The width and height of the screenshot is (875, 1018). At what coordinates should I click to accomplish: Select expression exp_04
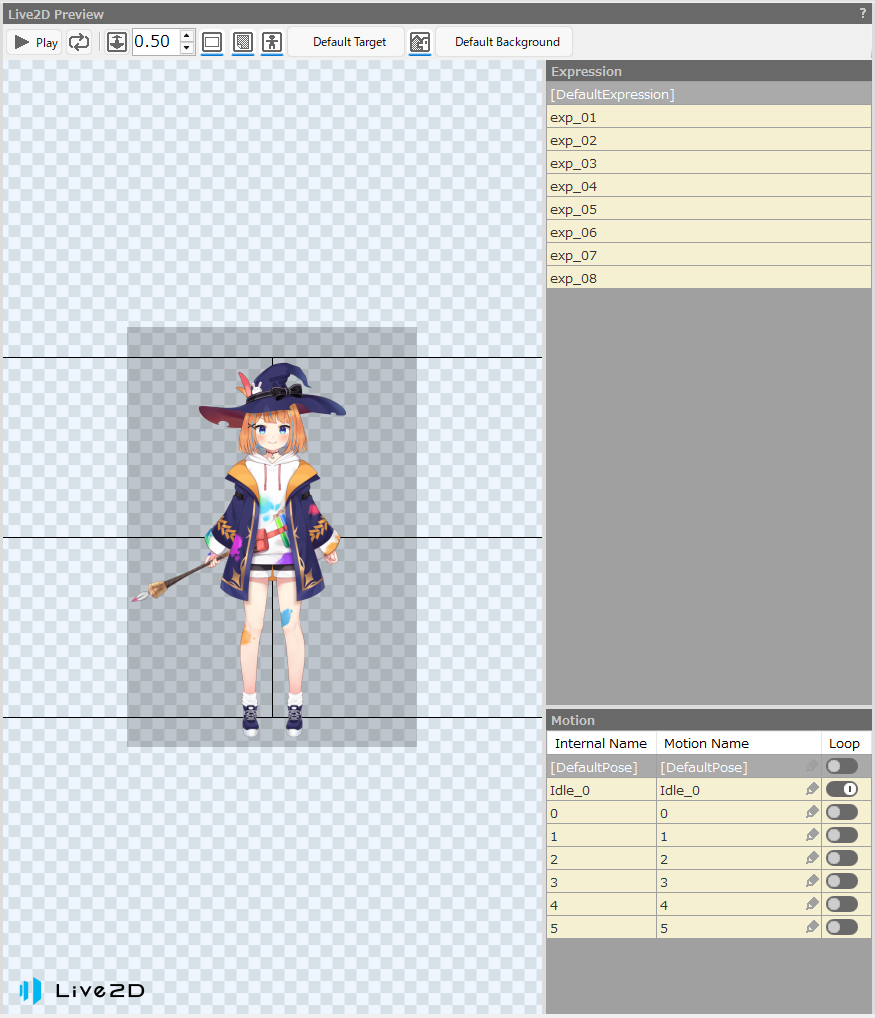click(709, 186)
